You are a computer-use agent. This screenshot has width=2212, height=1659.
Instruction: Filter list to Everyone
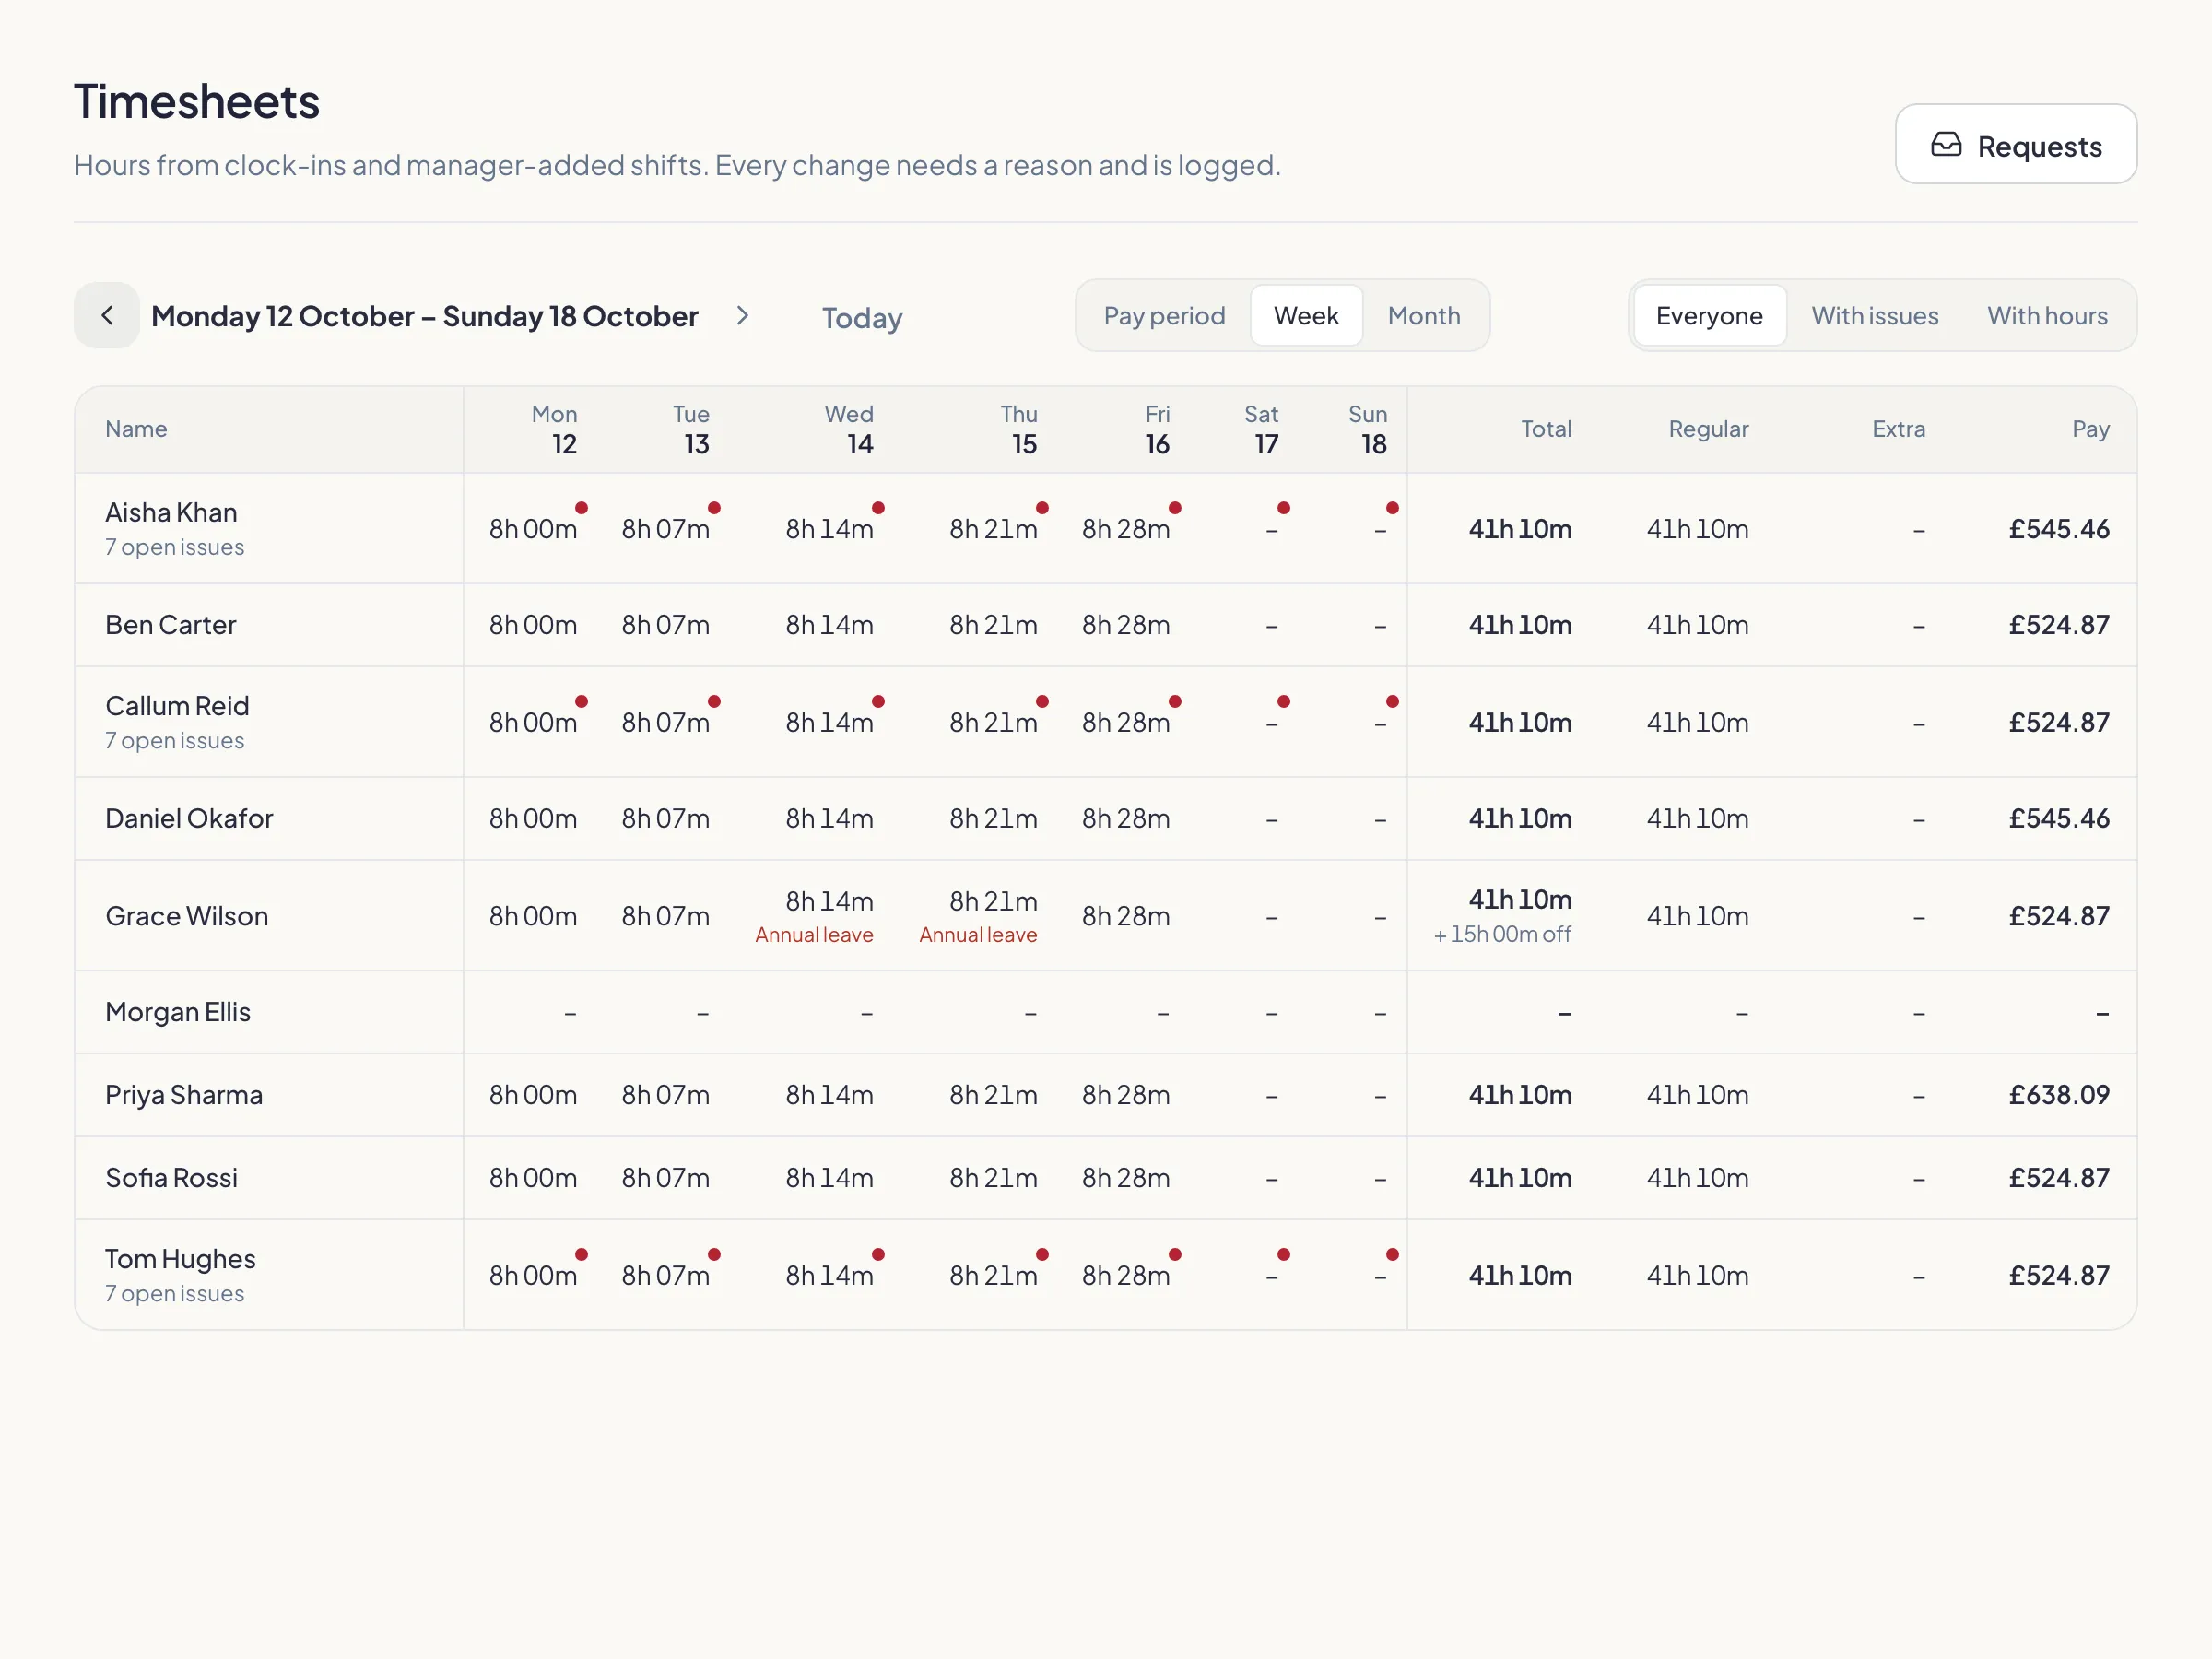pos(1709,316)
